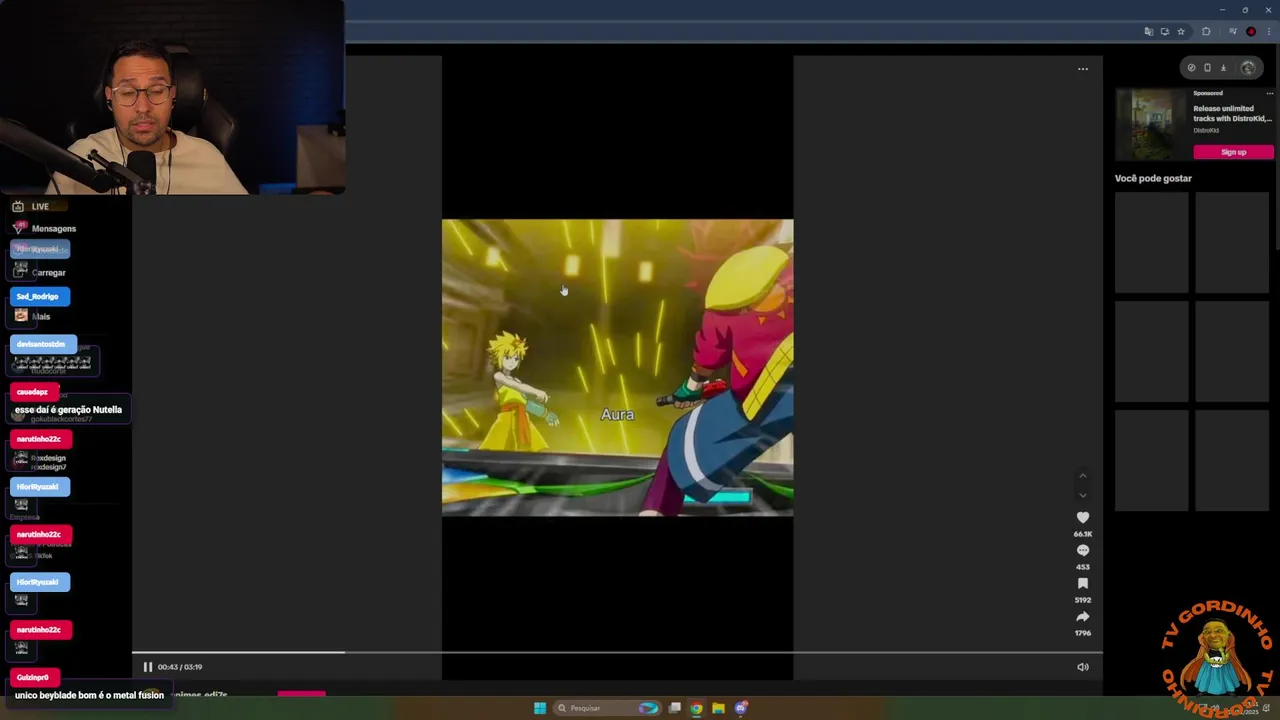
Task: Seek on the video progress bar
Action: 617,653
